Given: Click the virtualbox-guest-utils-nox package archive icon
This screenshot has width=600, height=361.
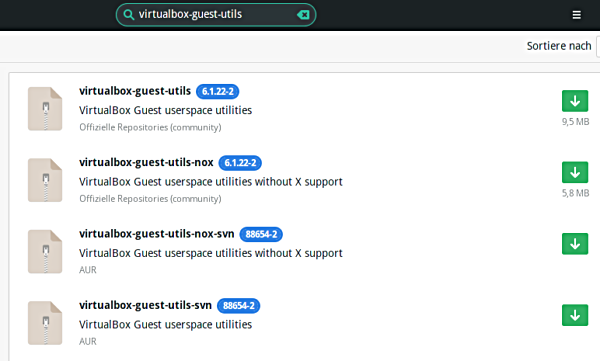Looking at the screenshot, I should [x=45, y=180].
